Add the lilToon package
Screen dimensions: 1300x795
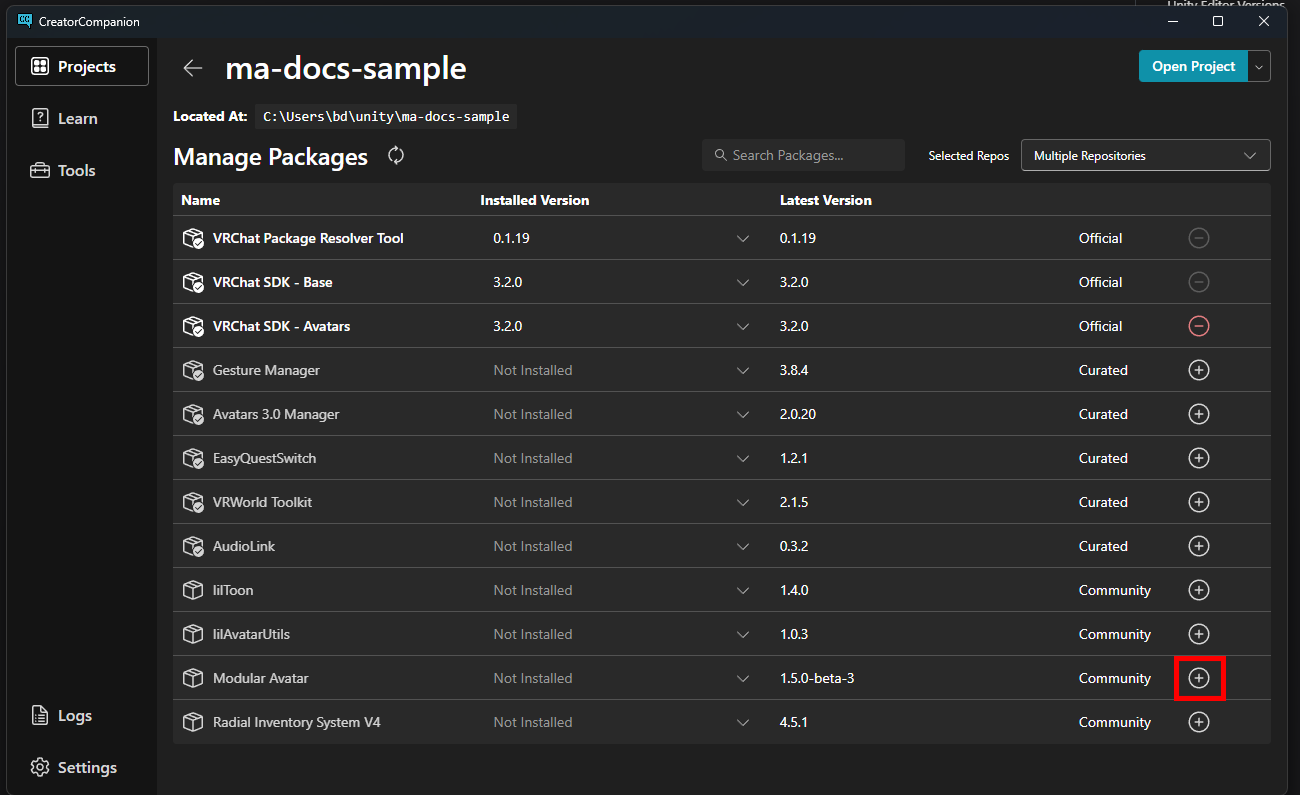(x=1198, y=590)
